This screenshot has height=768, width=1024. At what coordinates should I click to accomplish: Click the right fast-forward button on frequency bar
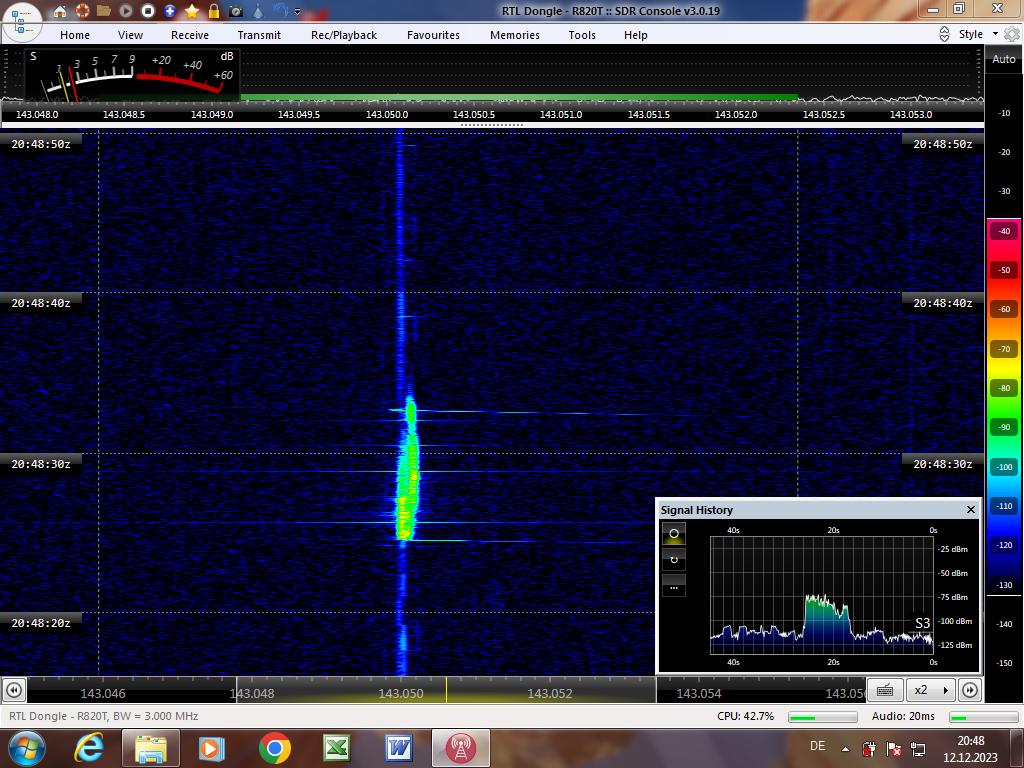tap(970, 690)
